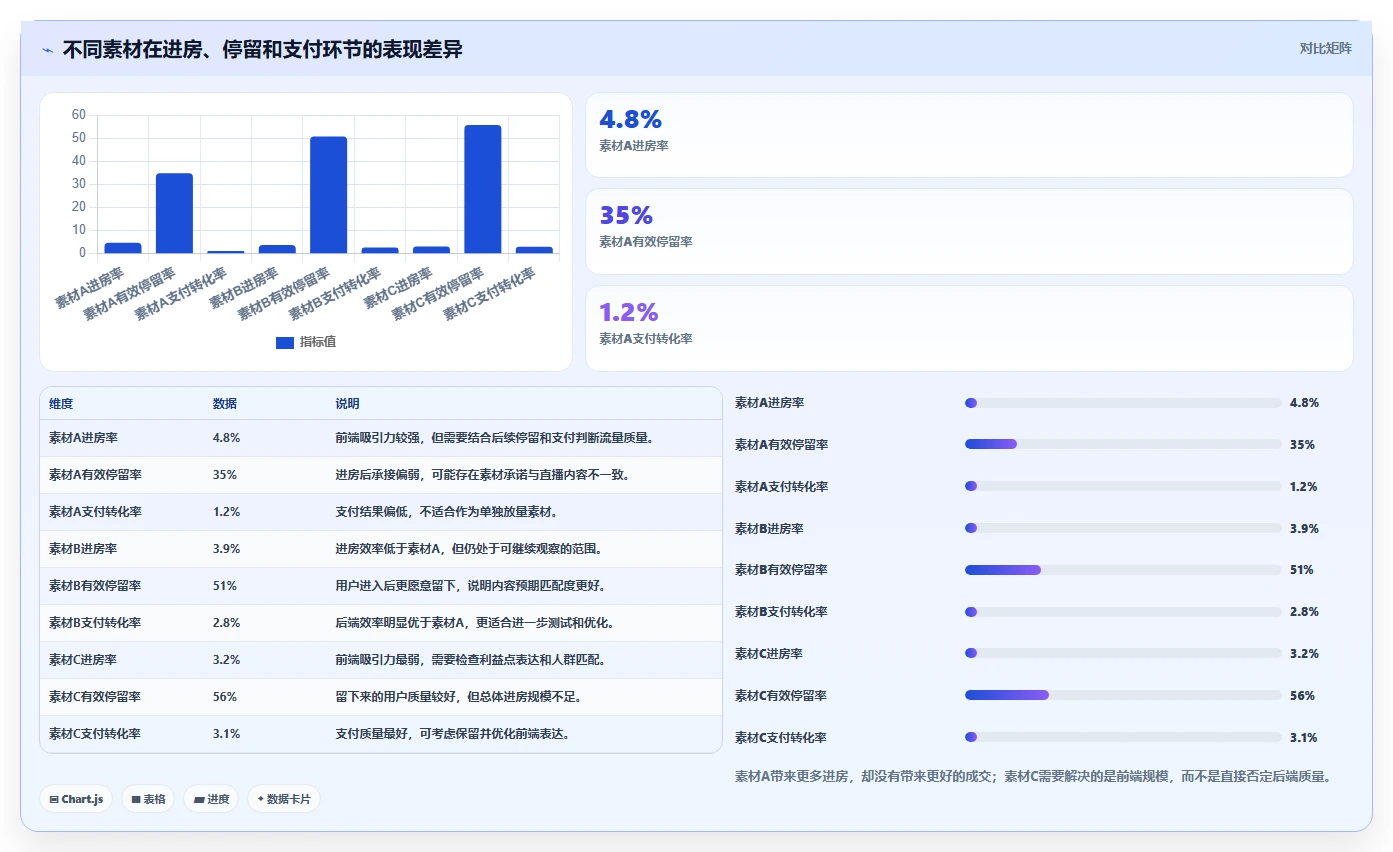Click the 56% value in the table
Viewport: 1393px width, 852px height.
(x=224, y=697)
